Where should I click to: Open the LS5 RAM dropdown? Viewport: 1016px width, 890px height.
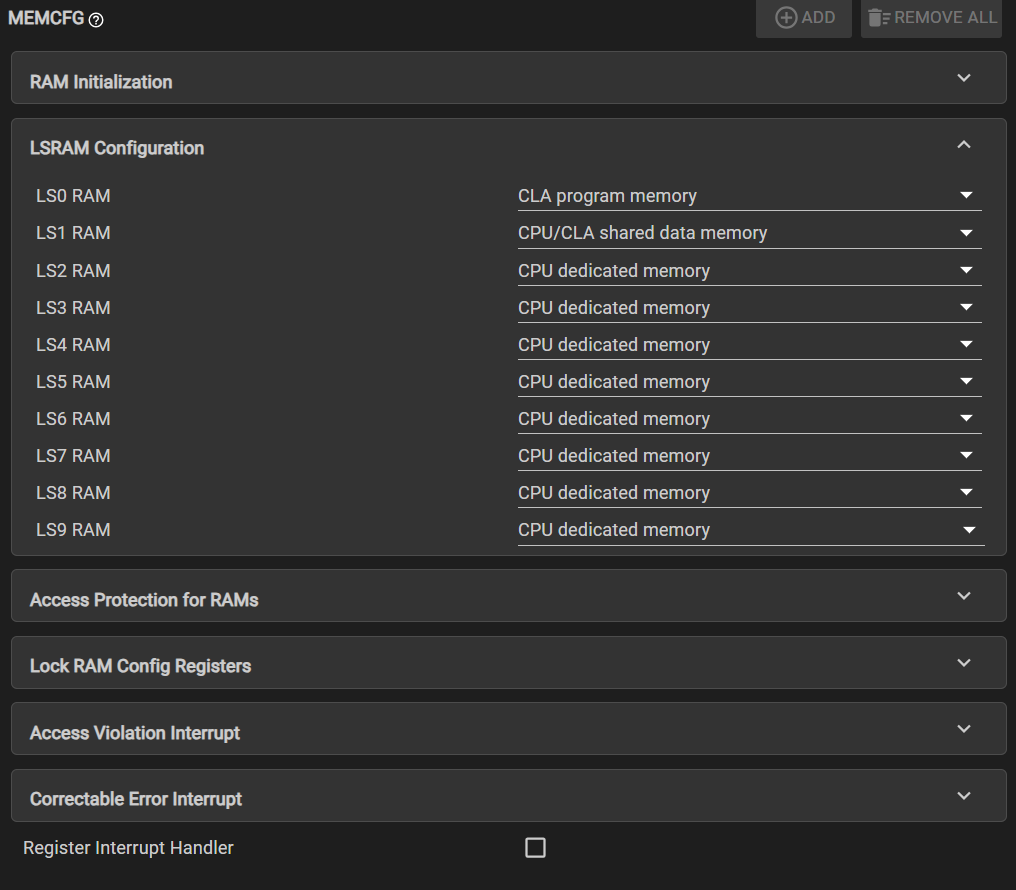pyautogui.click(x=748, y=382)
